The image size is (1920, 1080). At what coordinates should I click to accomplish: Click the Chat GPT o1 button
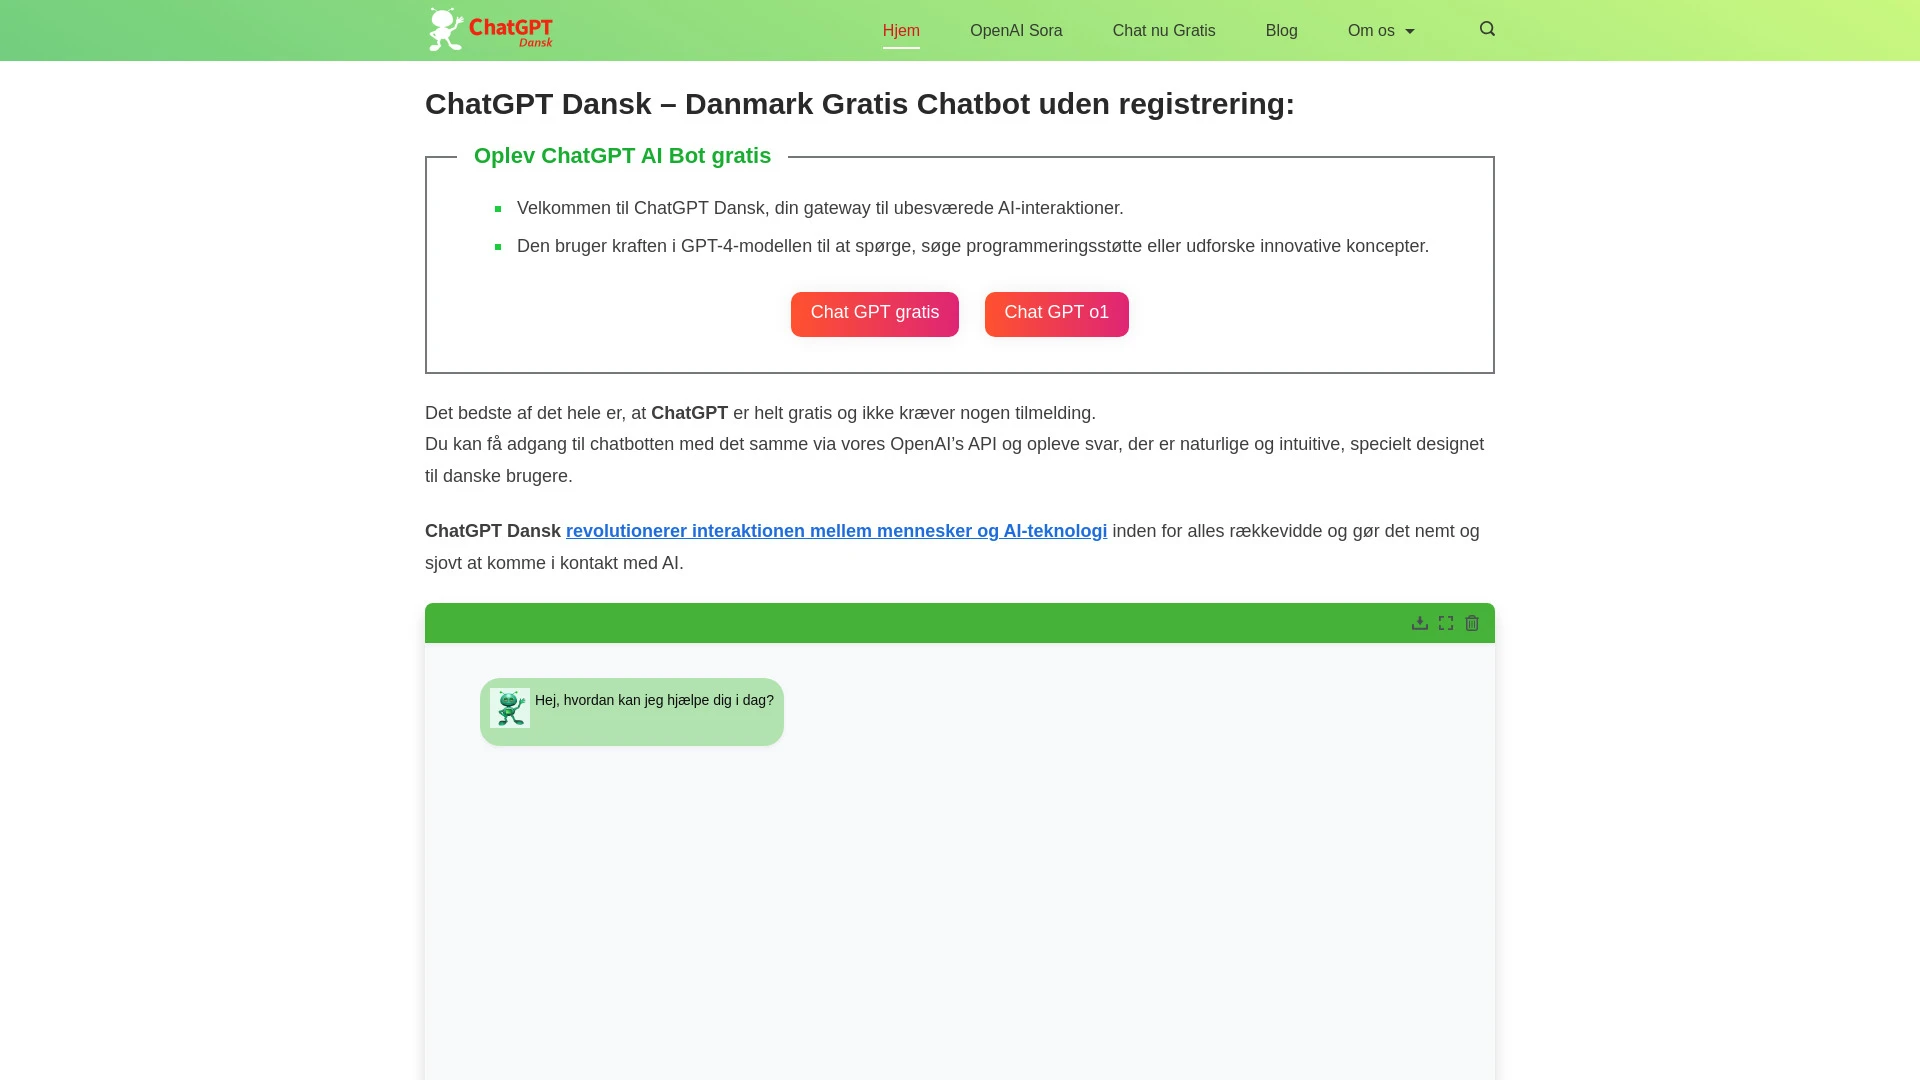pos(1056,314)
